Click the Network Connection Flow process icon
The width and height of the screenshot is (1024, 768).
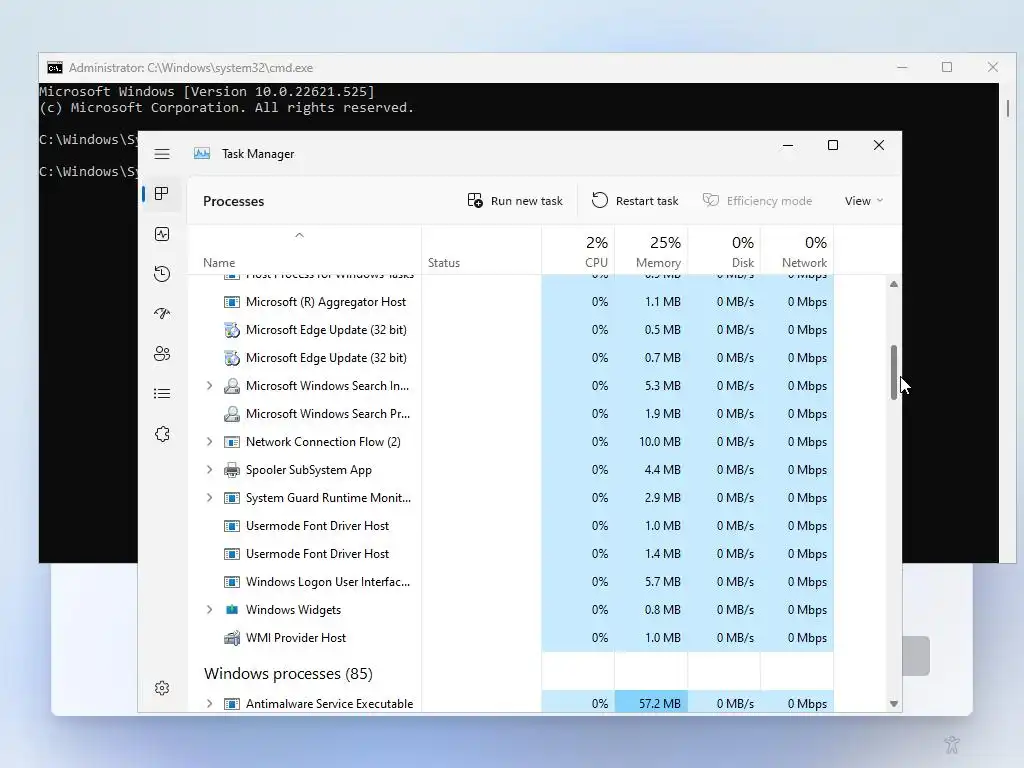232,441
